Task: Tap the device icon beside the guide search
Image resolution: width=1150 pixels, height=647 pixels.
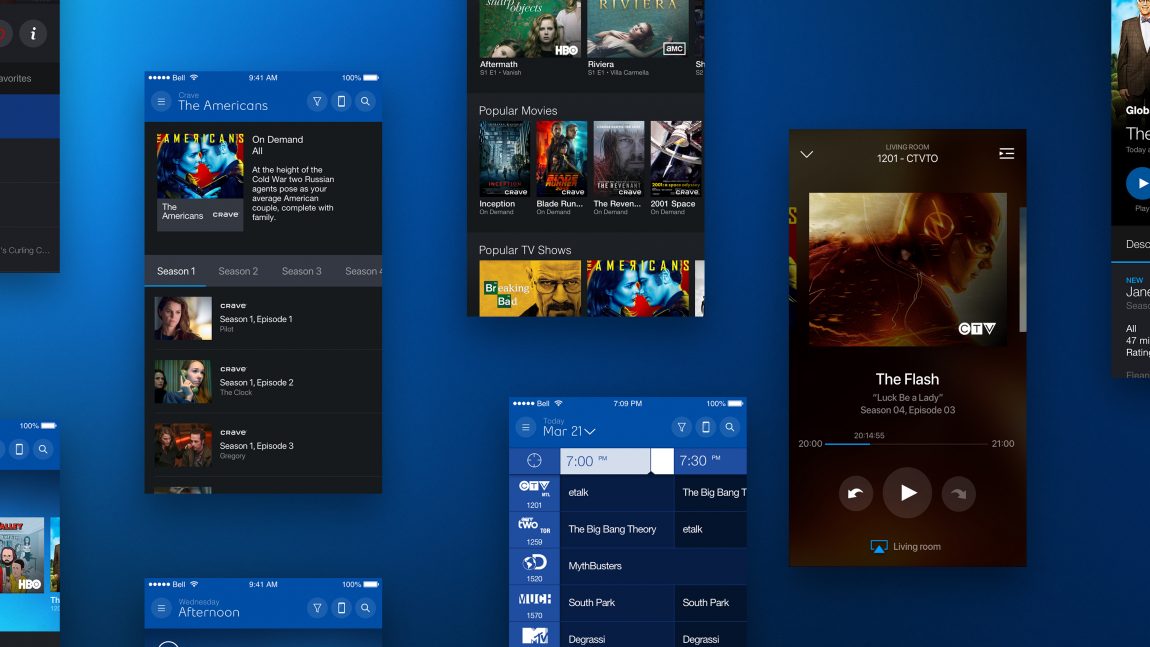Action: [x=705, y=426]
